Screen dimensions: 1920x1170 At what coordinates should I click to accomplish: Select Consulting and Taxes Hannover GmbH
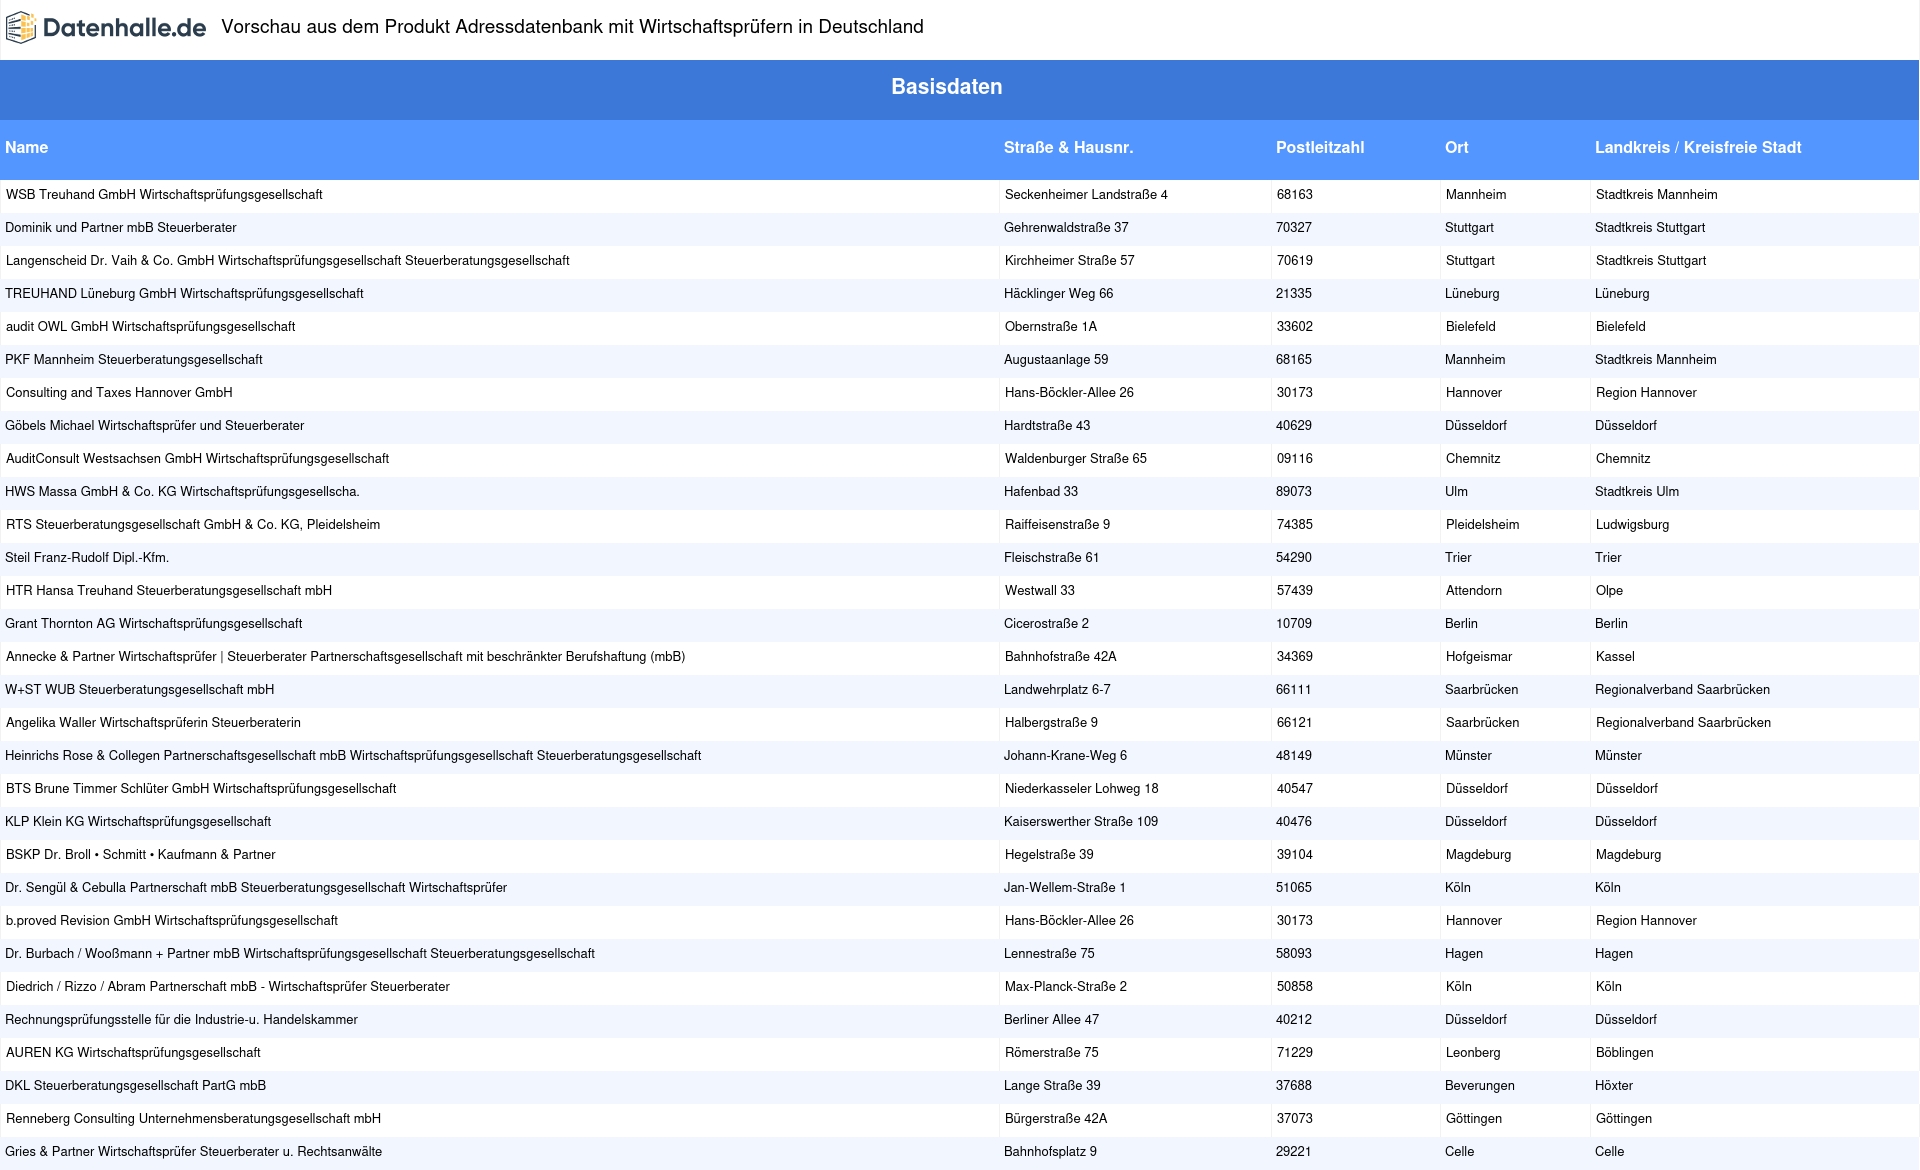119,393
